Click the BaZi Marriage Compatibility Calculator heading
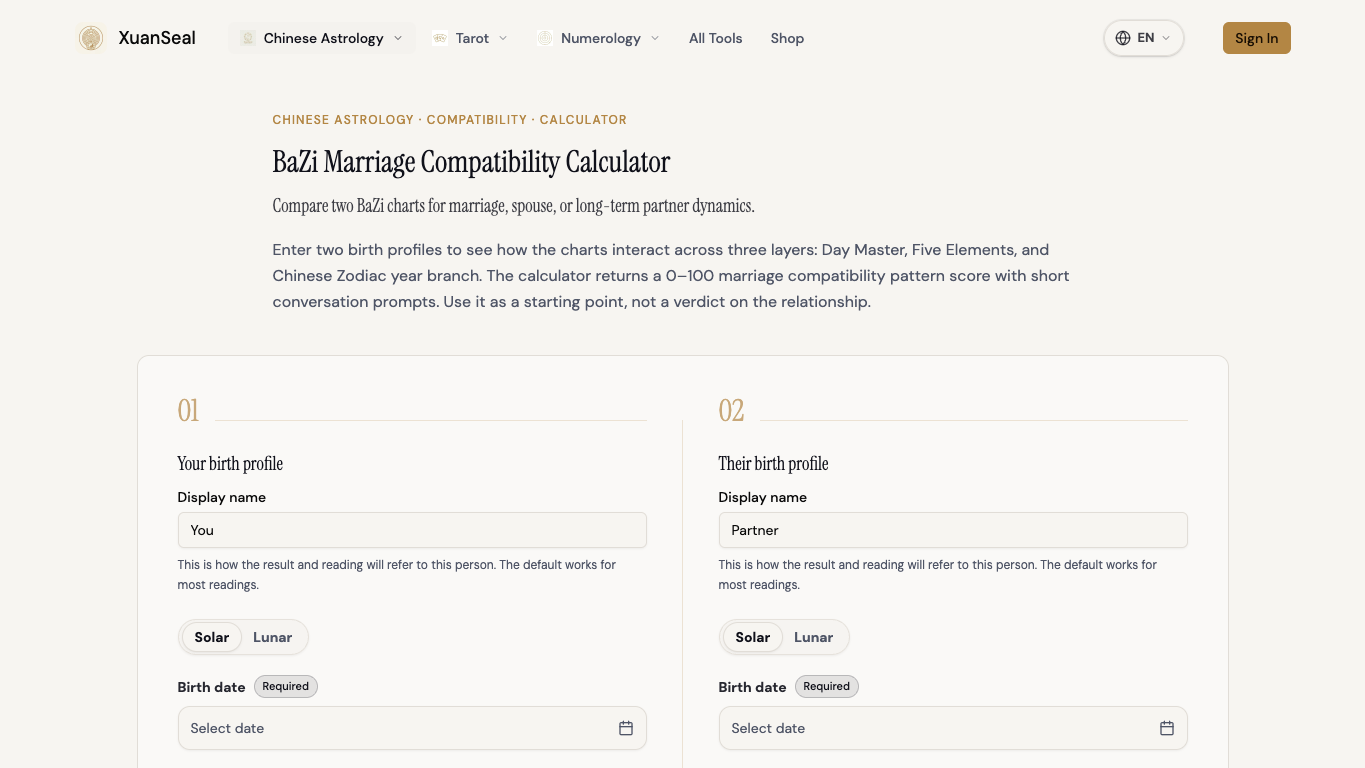This screenshot has width=1365, height=768. (471, 162)
